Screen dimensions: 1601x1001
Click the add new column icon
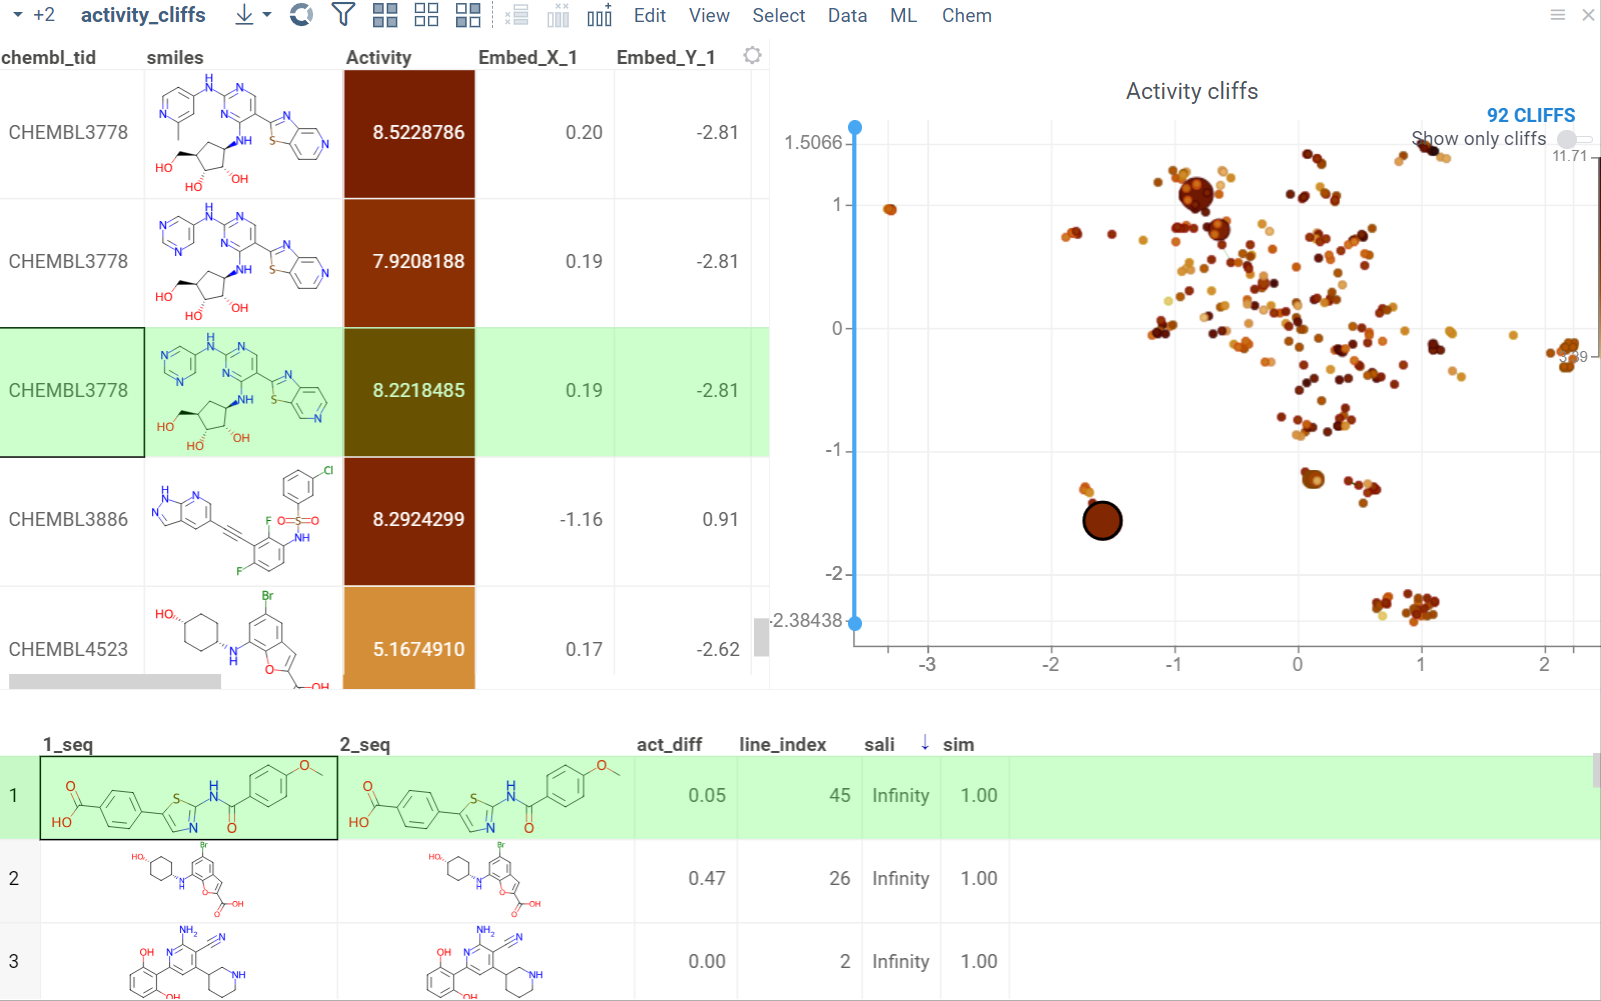click(600, 15)
